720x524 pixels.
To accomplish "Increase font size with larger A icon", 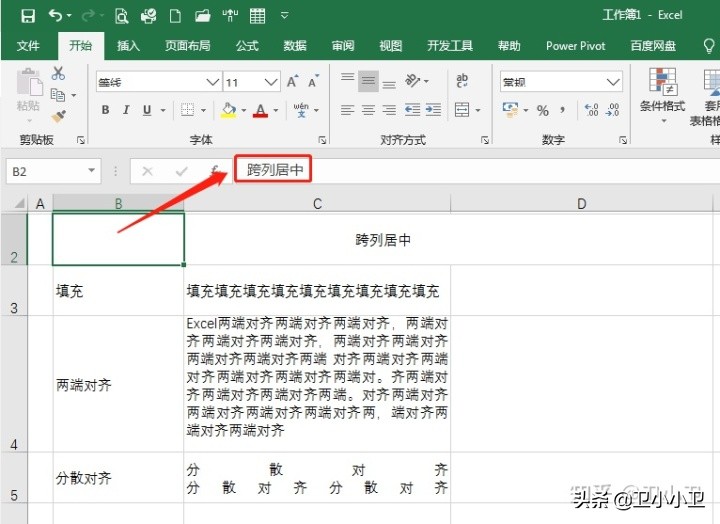I will (x=292, y=82).
